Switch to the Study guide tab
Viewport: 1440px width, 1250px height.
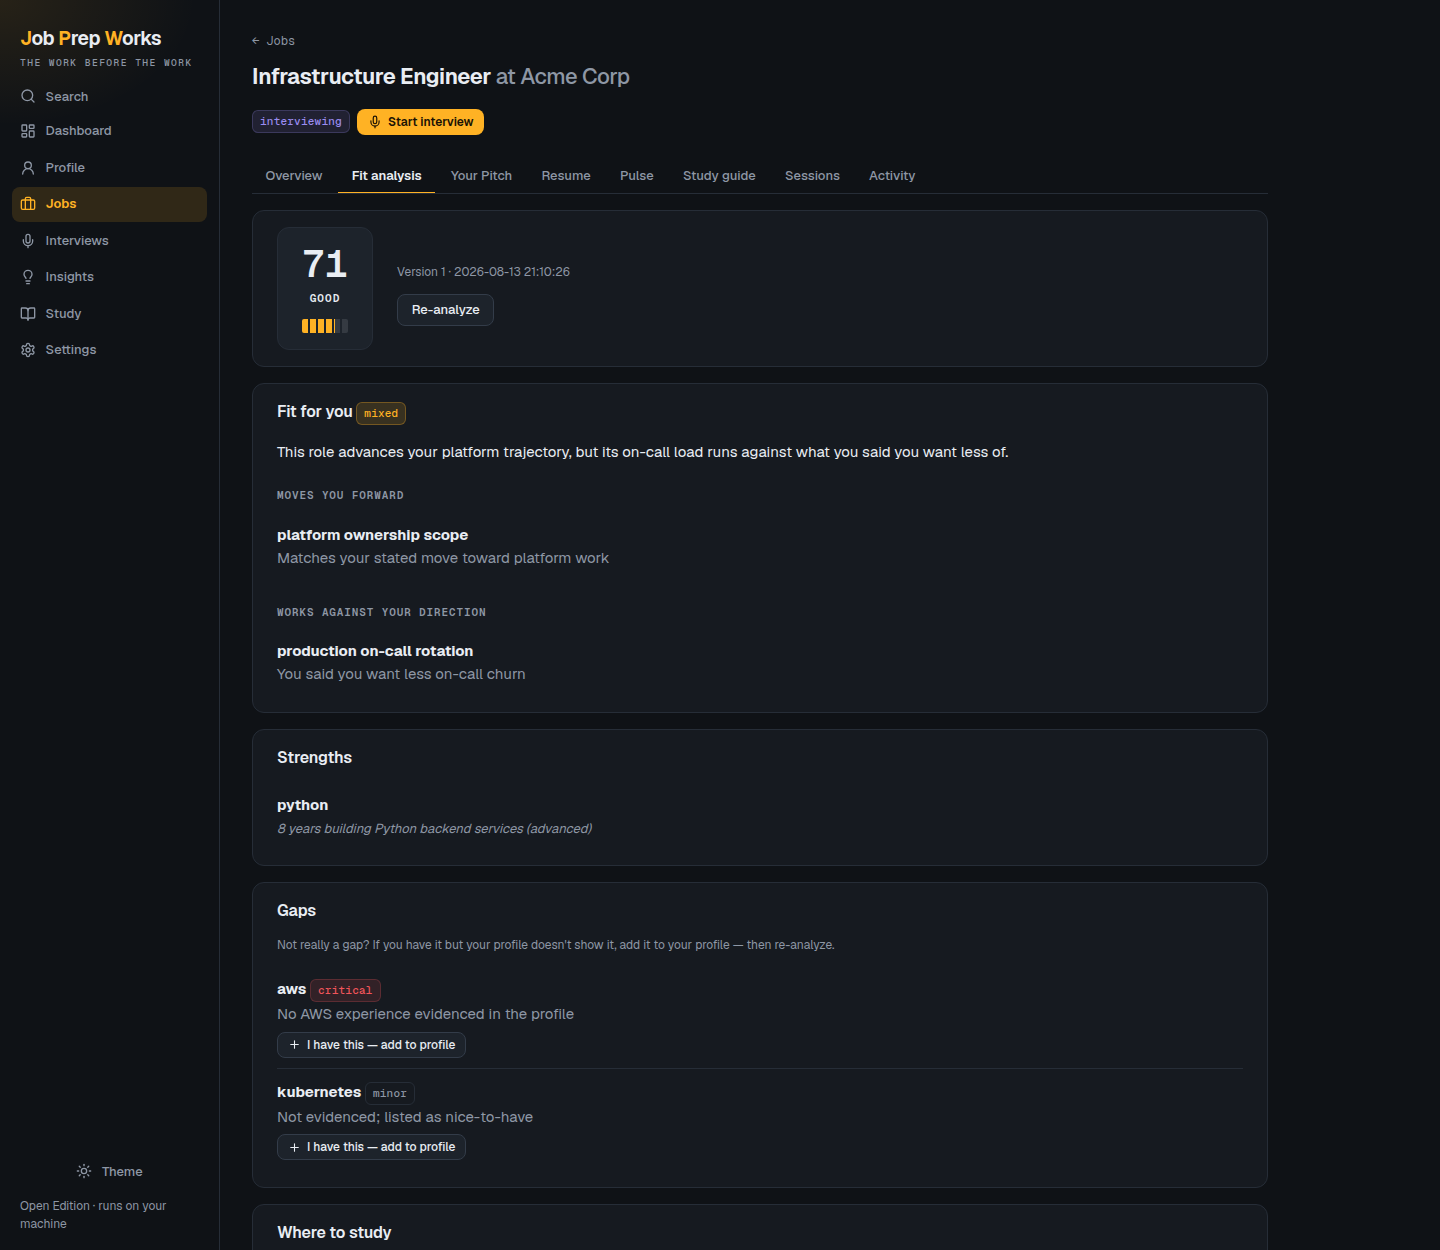(719, 176)
